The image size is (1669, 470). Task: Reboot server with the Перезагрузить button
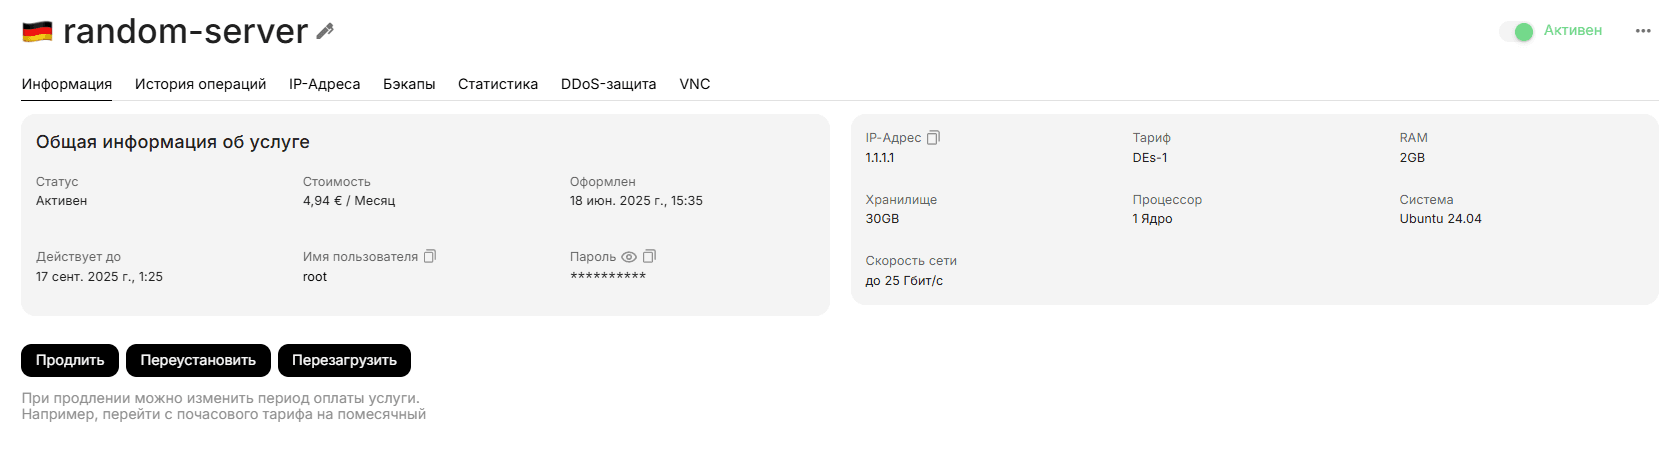point(344,360)
